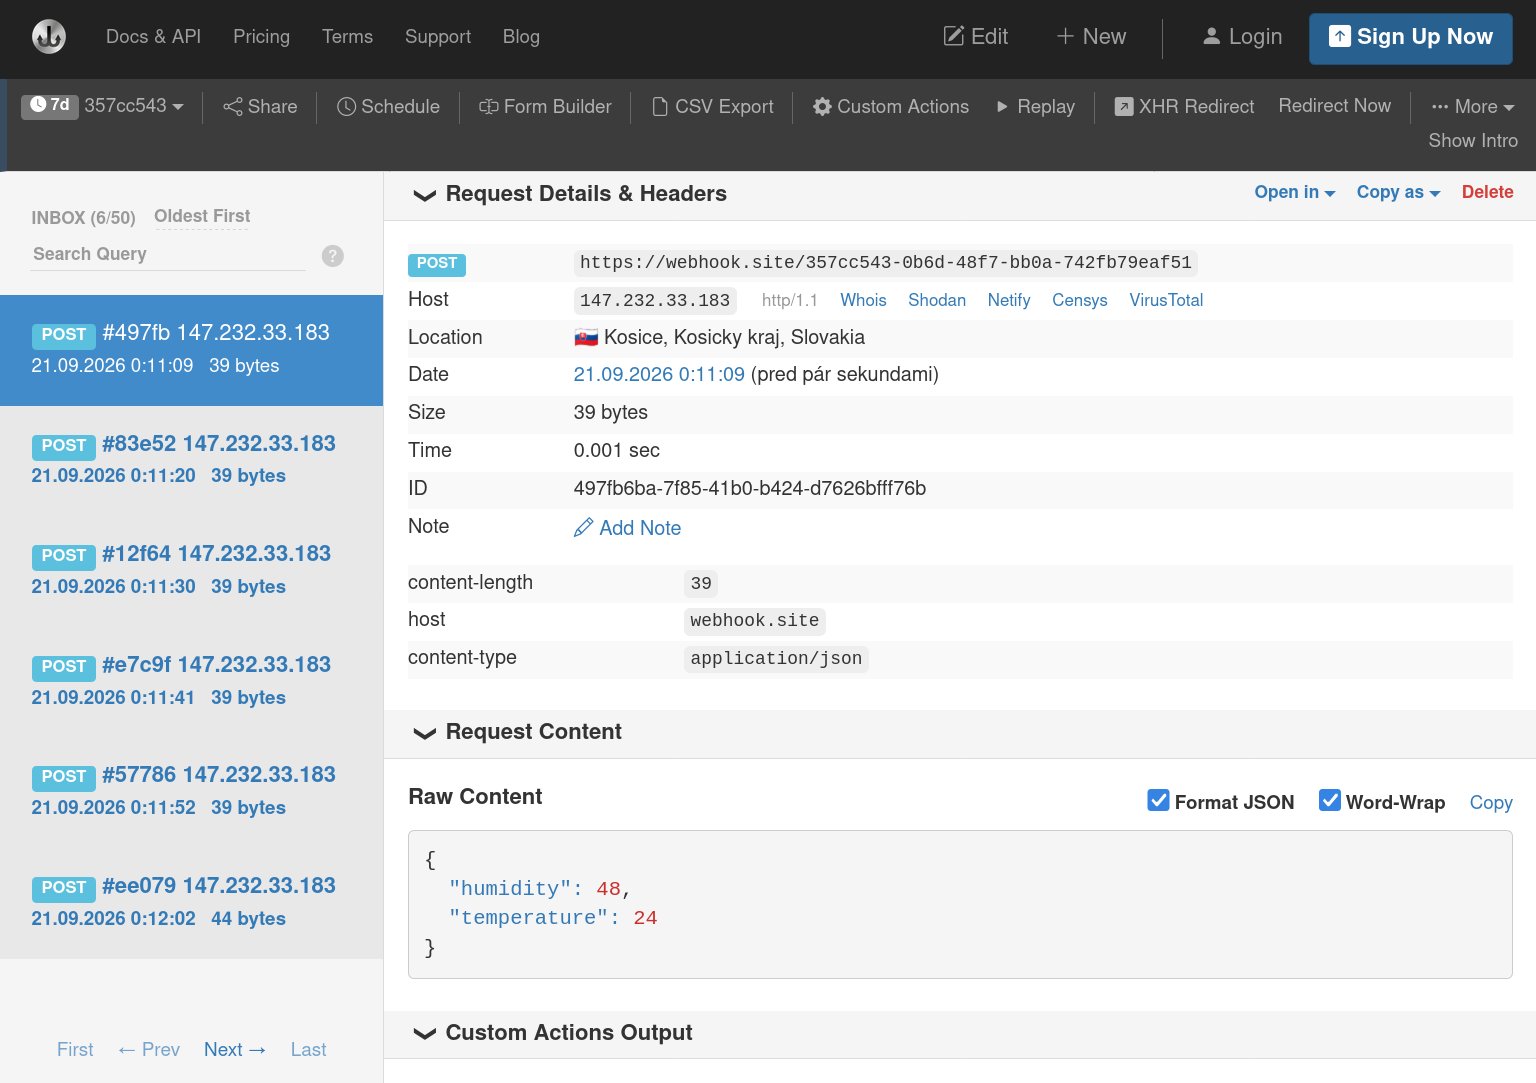Open Shodan lookup link

click(937, 300)
